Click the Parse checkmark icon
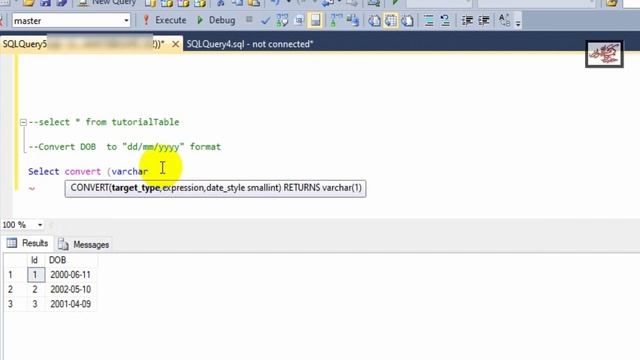640x360 pixels. coord(265,20)
